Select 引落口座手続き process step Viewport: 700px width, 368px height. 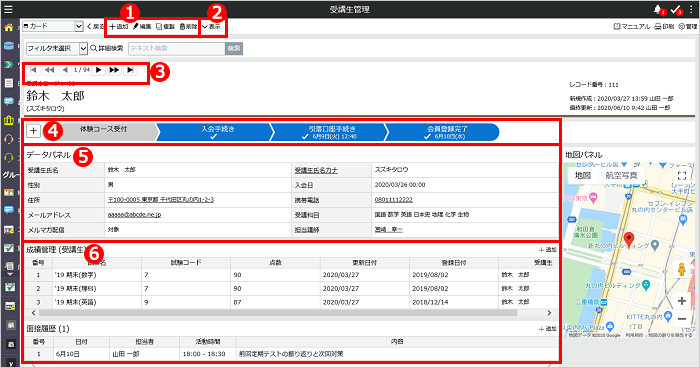point(329,132)
